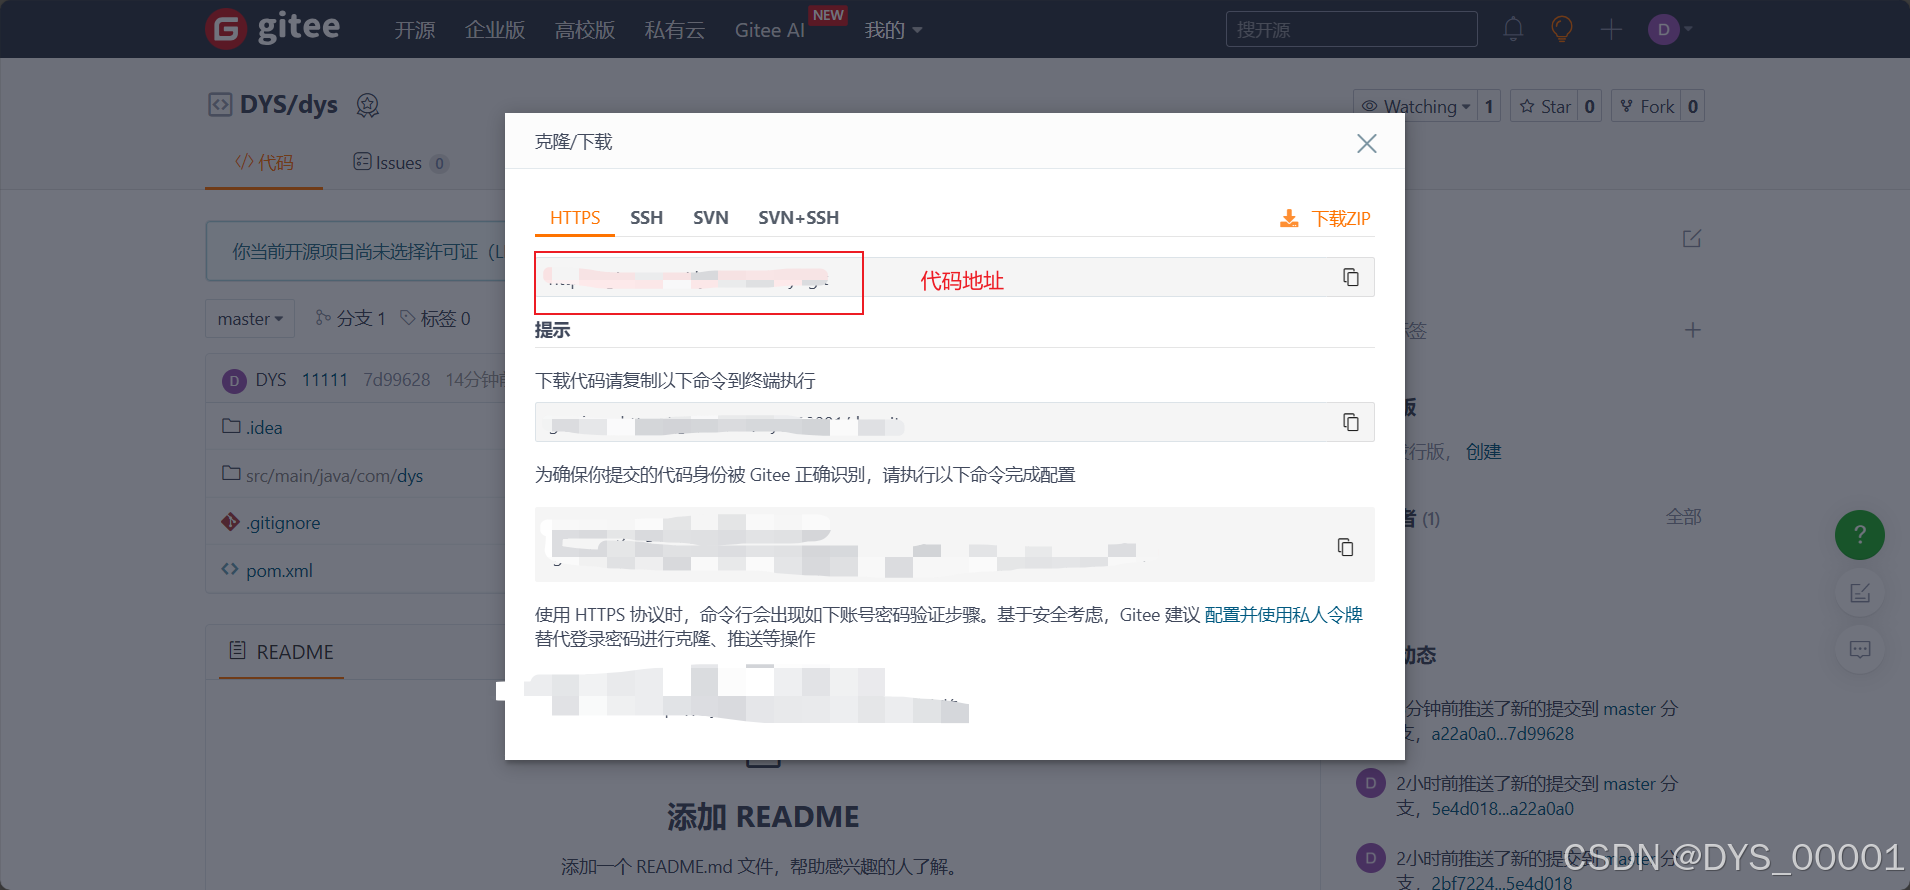This screenshot has width=1910, height=890.
Task: Click the plus create icon in header
Action: 1611,29
